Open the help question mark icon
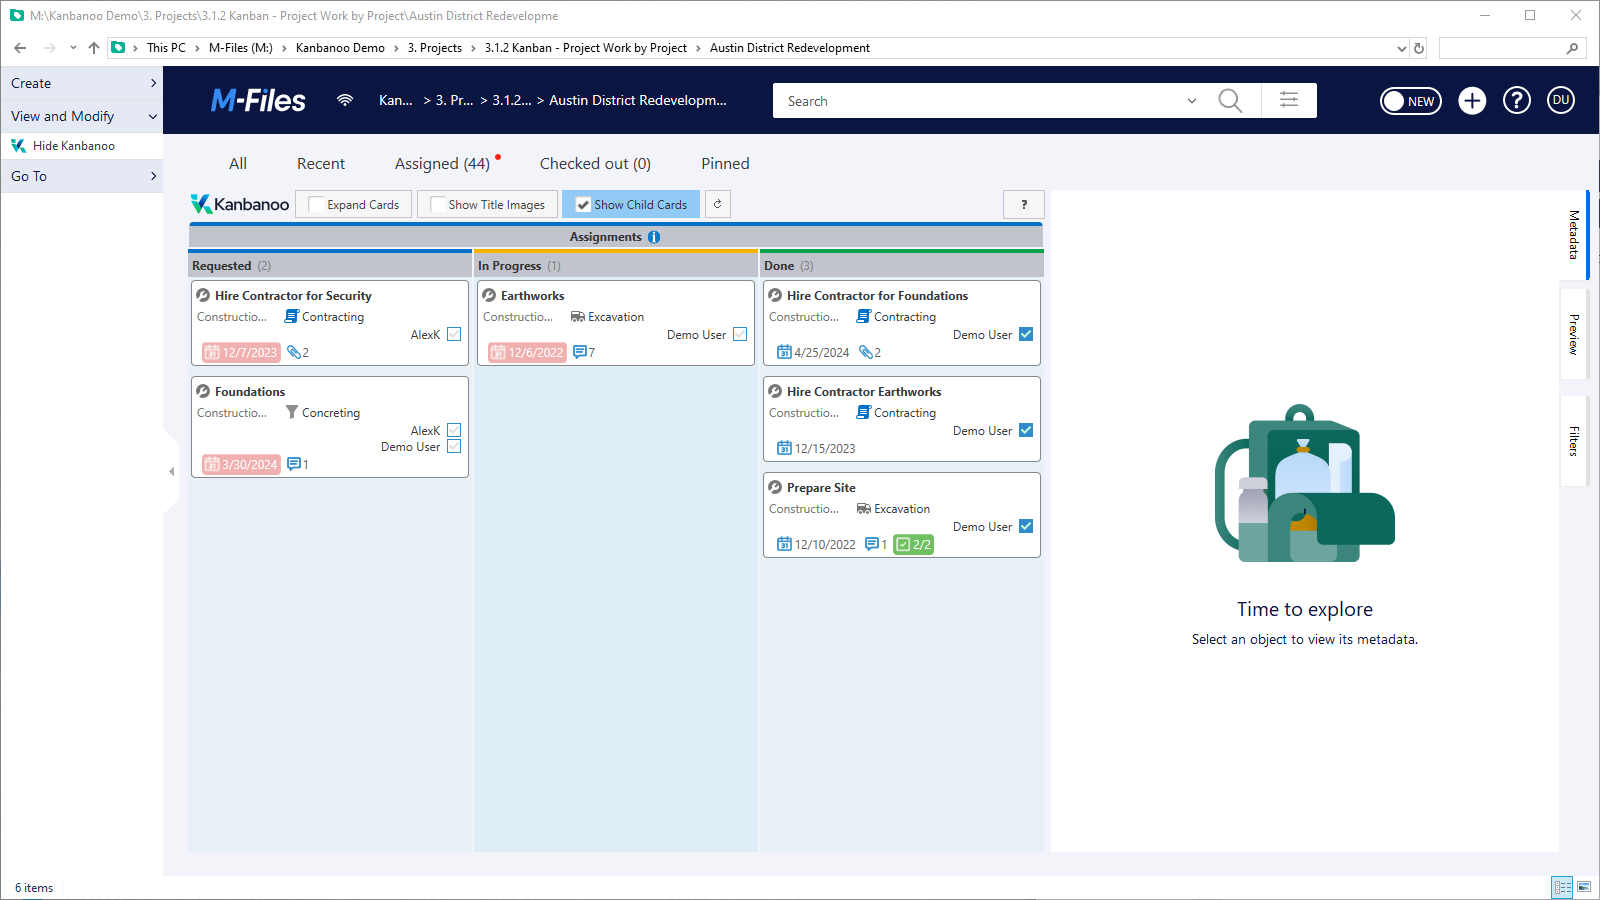Image resolution: width=1600 pixels, height=900 pixels. point(1517,100)
